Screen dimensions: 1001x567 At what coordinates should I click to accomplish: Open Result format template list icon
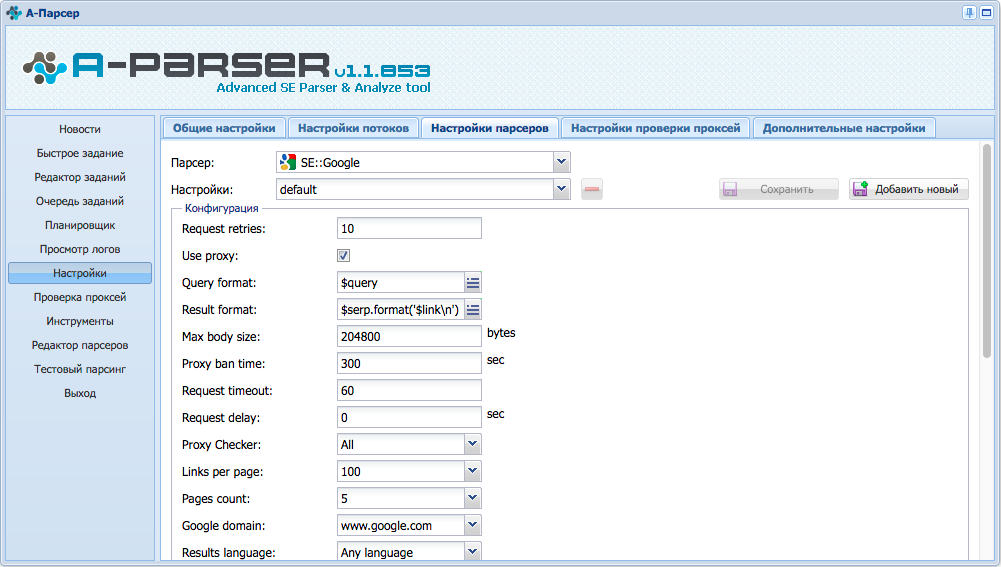click(x=472, y=310)
